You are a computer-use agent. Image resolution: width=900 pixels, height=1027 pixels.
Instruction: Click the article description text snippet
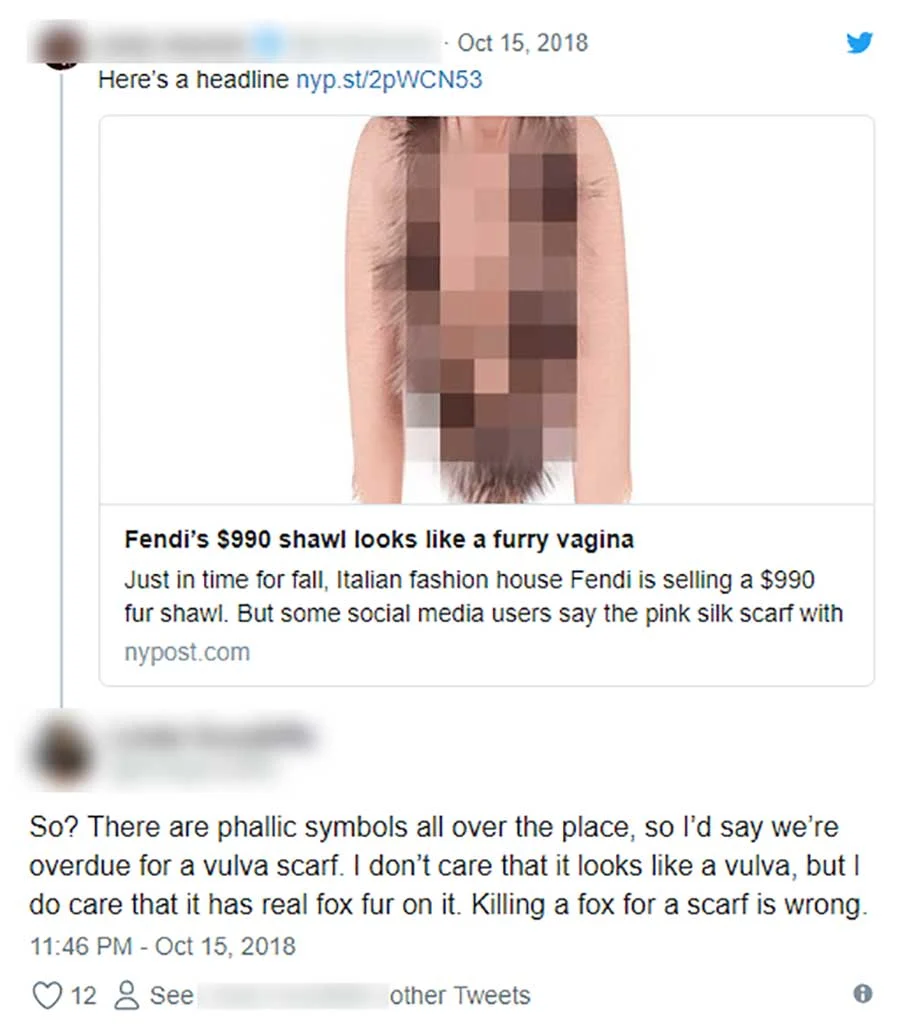(x=483, y=597)
